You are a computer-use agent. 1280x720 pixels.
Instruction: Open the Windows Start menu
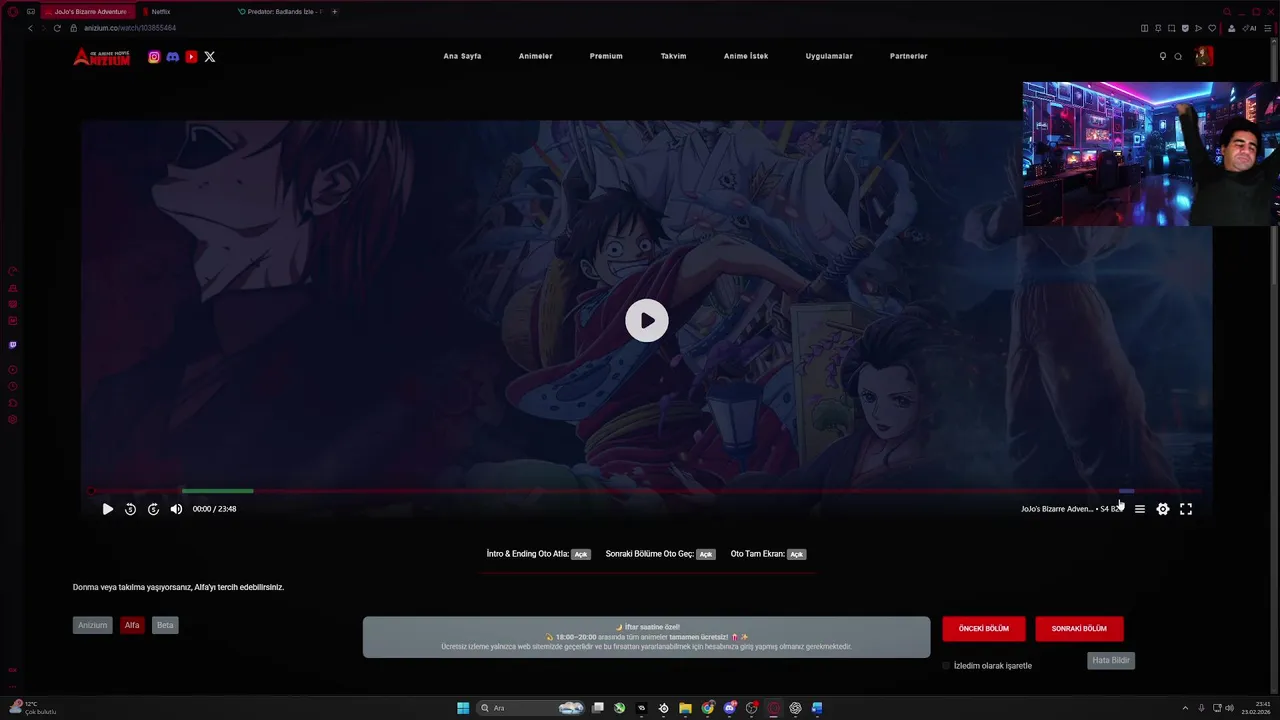(463, 708)
